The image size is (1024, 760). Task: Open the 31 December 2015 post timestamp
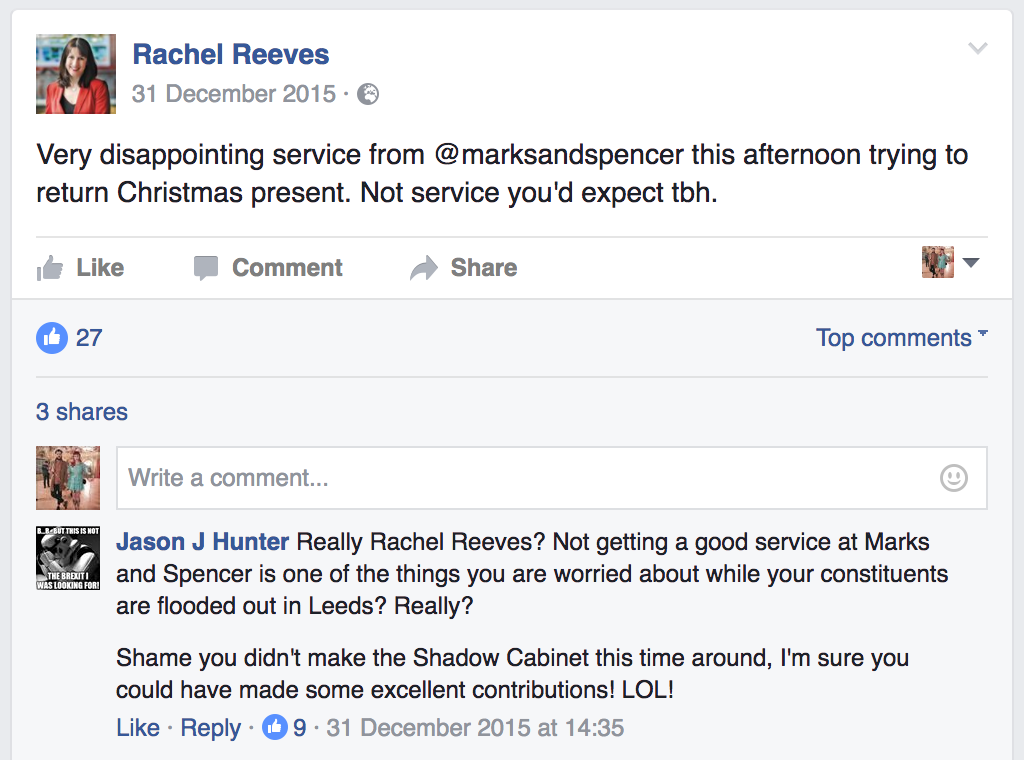pyautogui.click(x=234, y=94)
